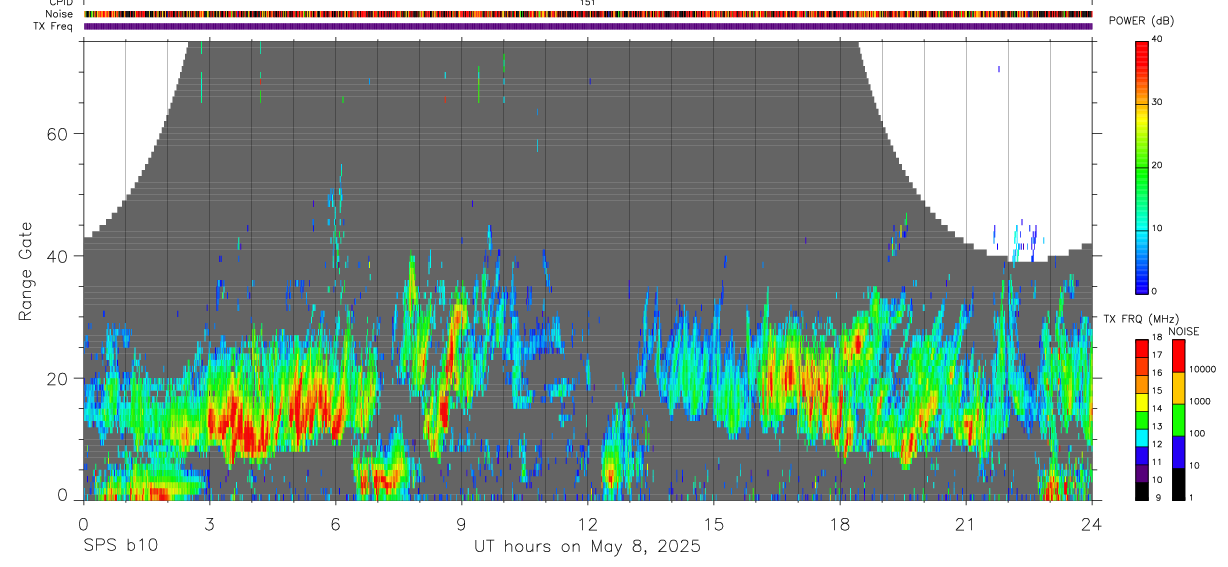The width and height of the screenshot is (1228, 567).
Task: Click the 24 hour label on the UT axis
Action: [x=1092, y=524]
